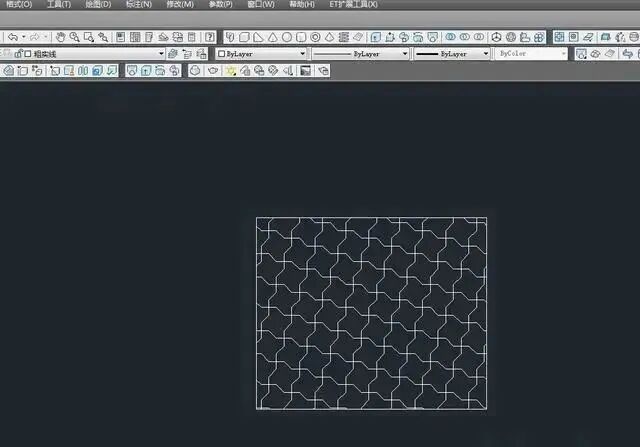
Task: Select the Zoom Window tool
Action: (89, 37)
